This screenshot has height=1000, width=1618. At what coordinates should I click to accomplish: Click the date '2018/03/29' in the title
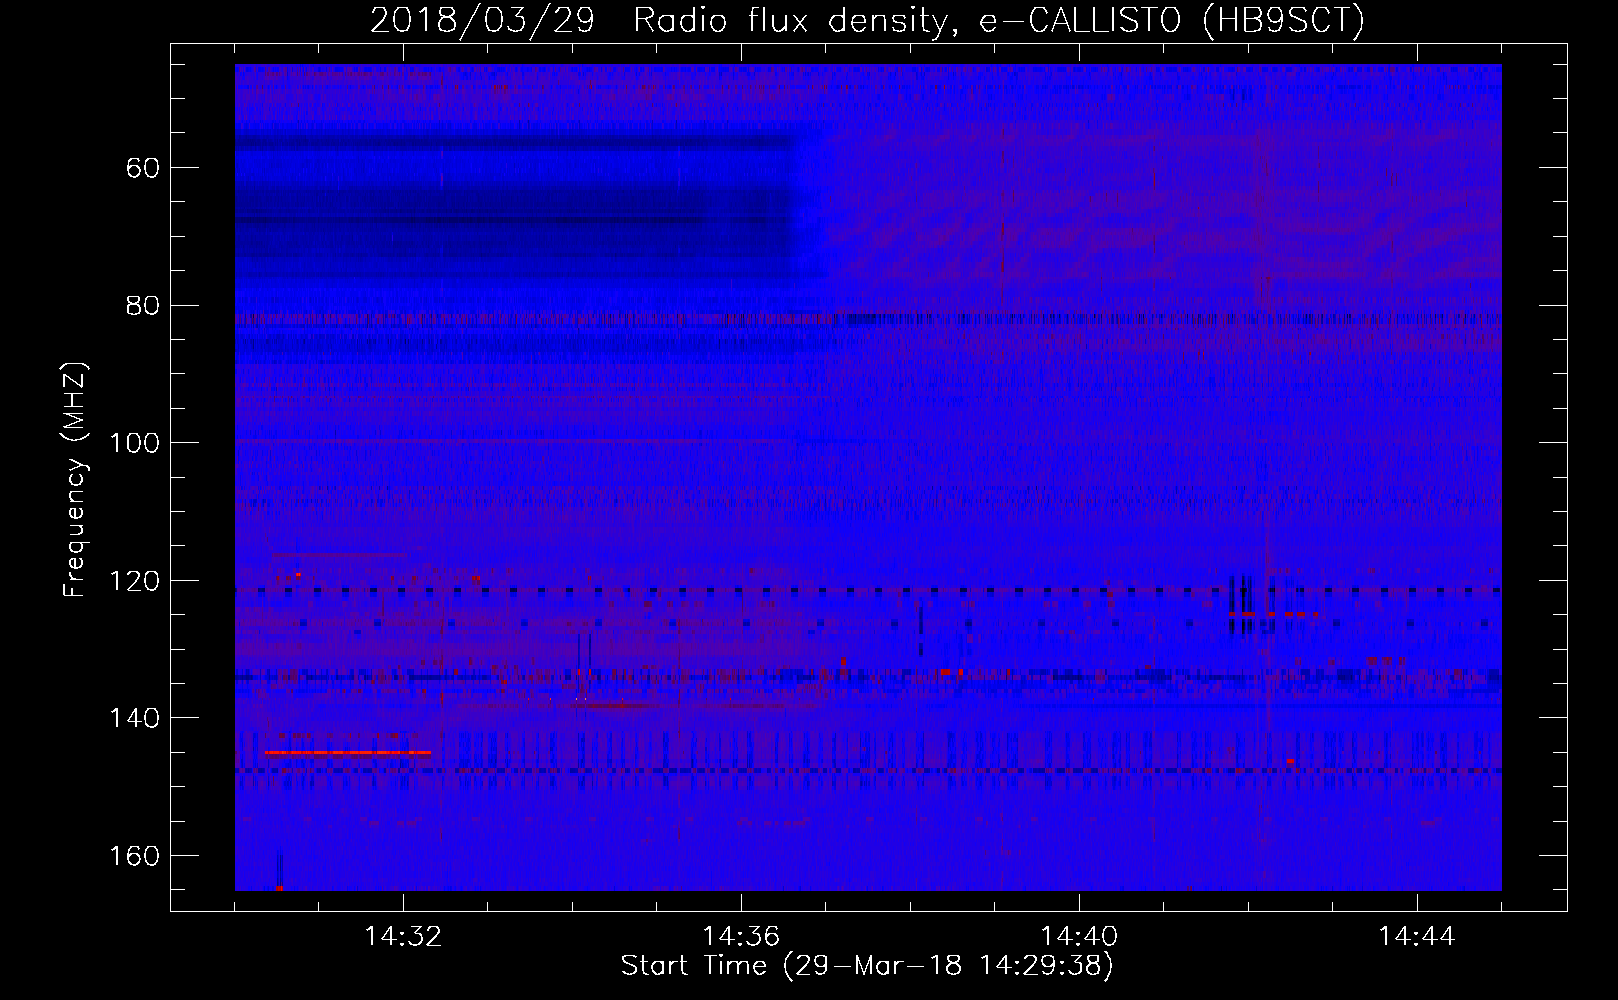(483, 20)
